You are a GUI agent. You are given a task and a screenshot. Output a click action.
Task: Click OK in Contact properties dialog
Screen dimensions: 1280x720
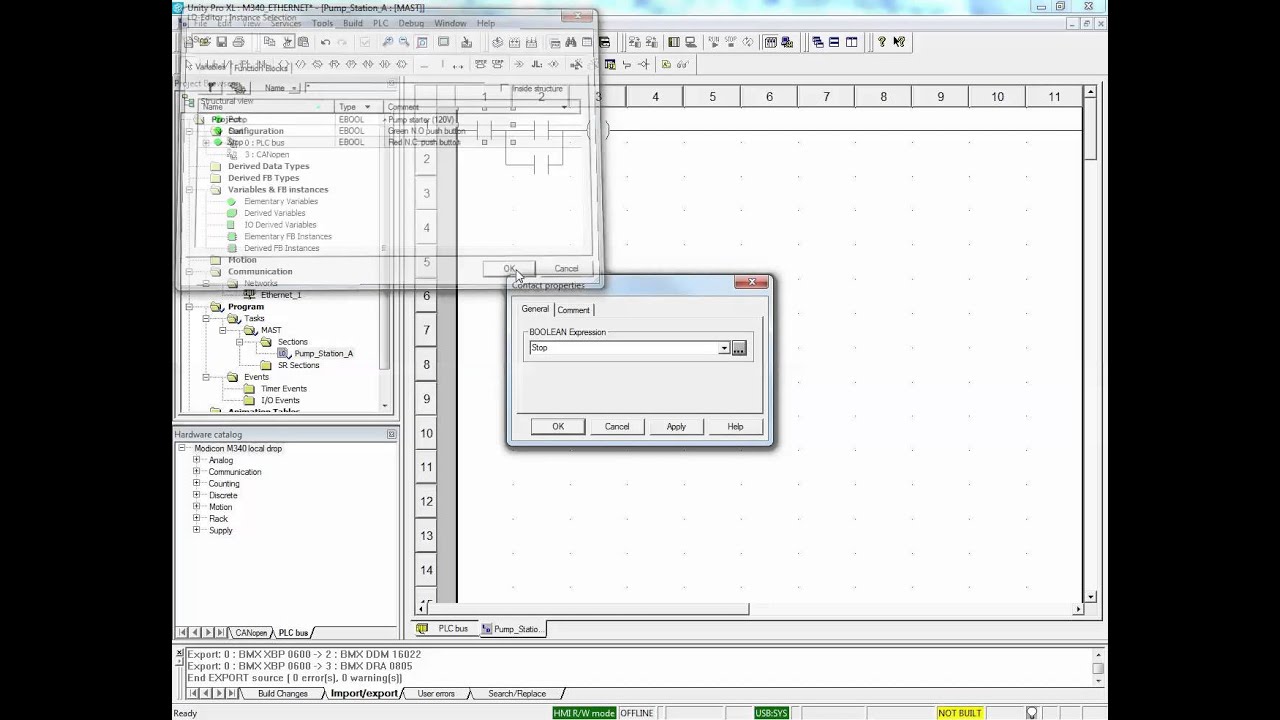[558, 426]
